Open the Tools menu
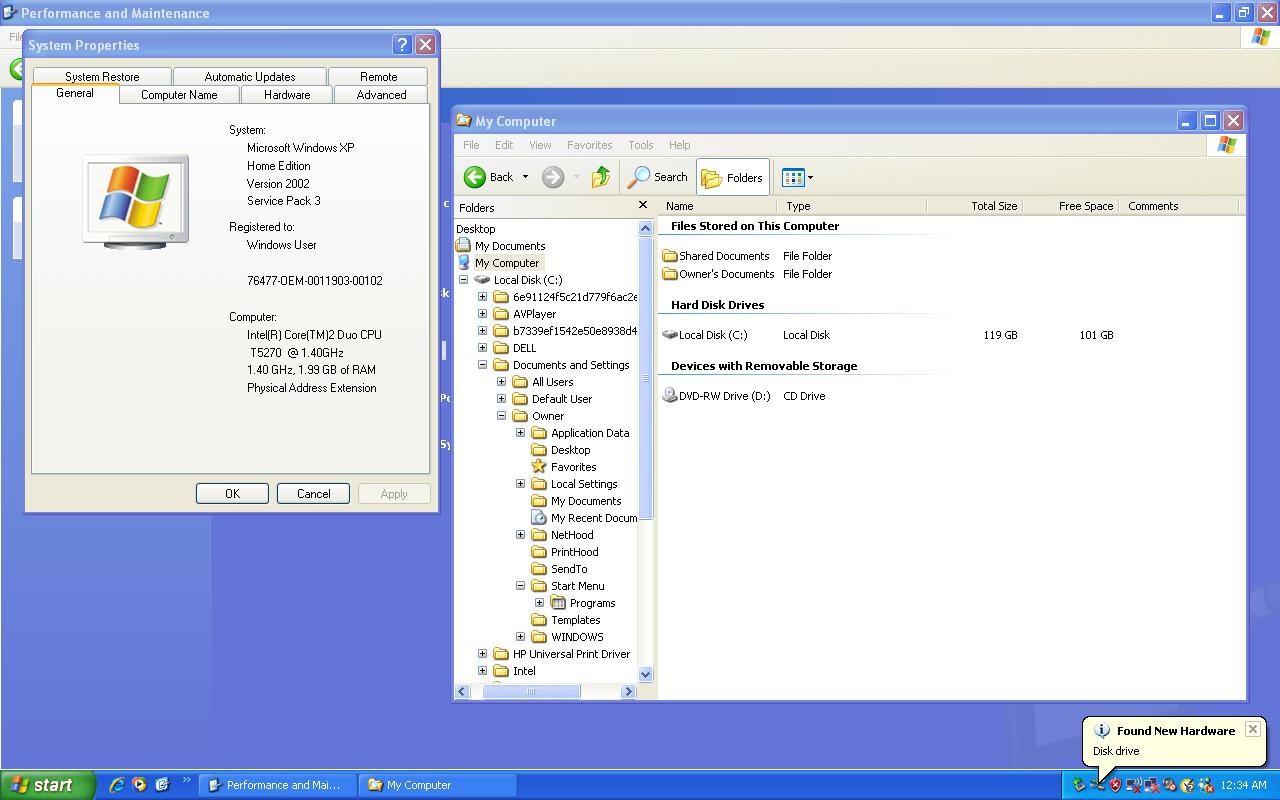 tap(640, 145)
